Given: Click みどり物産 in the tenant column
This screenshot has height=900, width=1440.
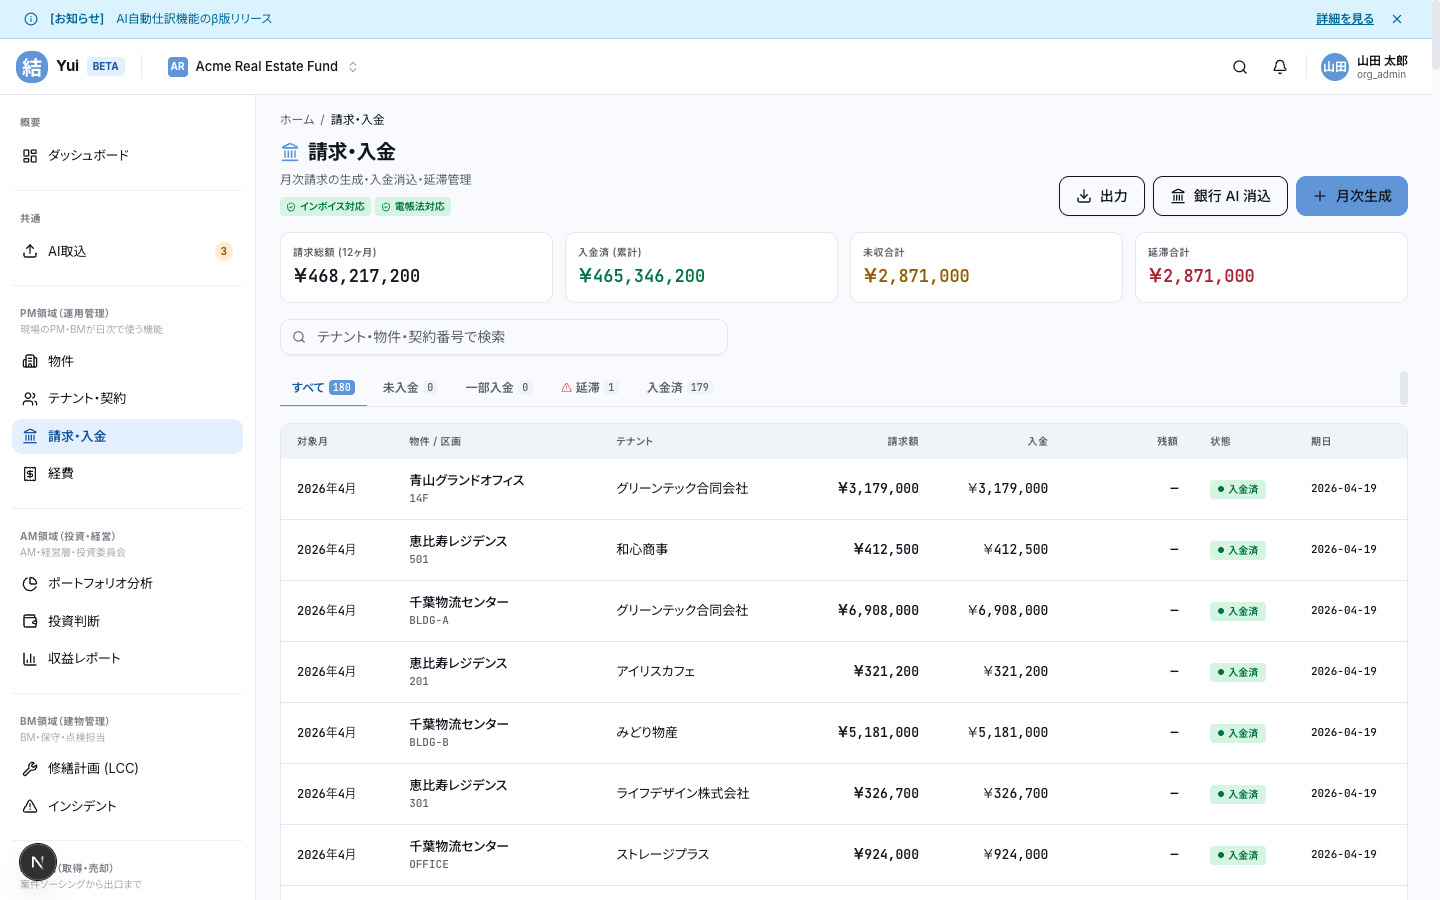Looking at the screenshot, I should pos(647,733).
